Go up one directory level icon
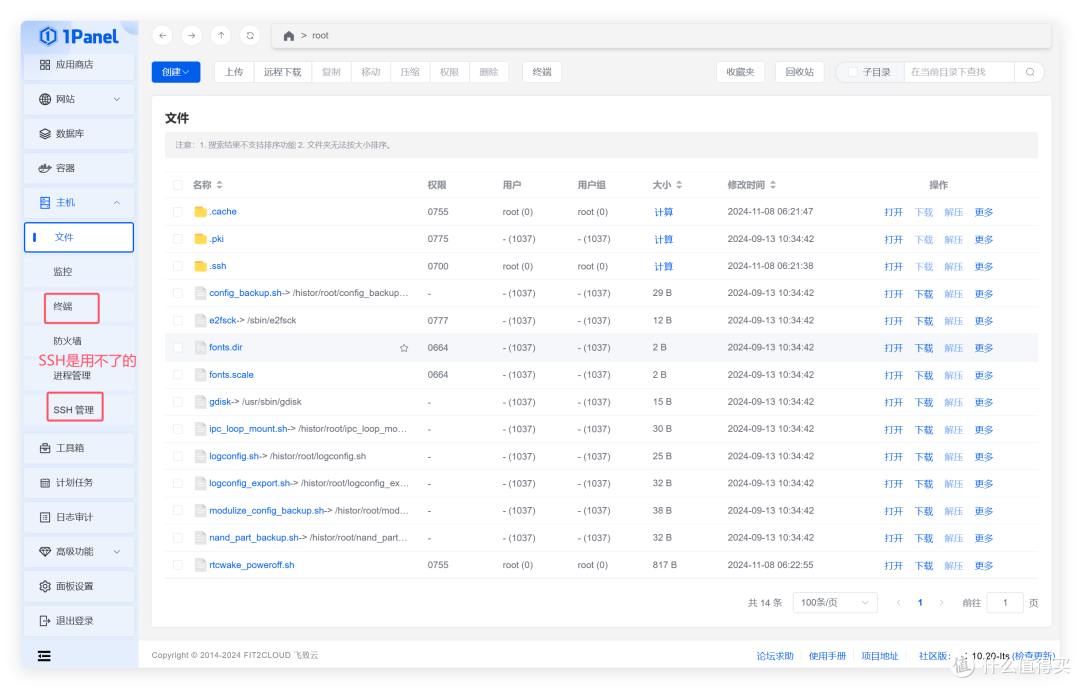The width and height of the screenshot is (1080, 688). coord(220,35)
